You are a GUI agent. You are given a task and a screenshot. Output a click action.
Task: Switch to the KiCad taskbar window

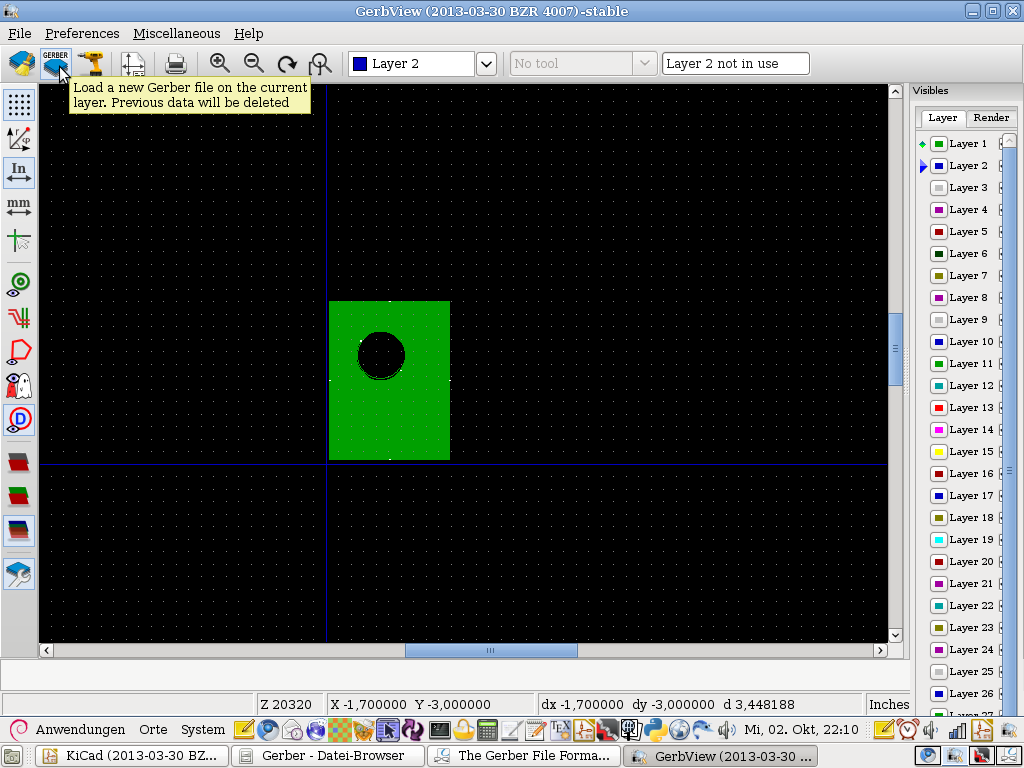132,756
